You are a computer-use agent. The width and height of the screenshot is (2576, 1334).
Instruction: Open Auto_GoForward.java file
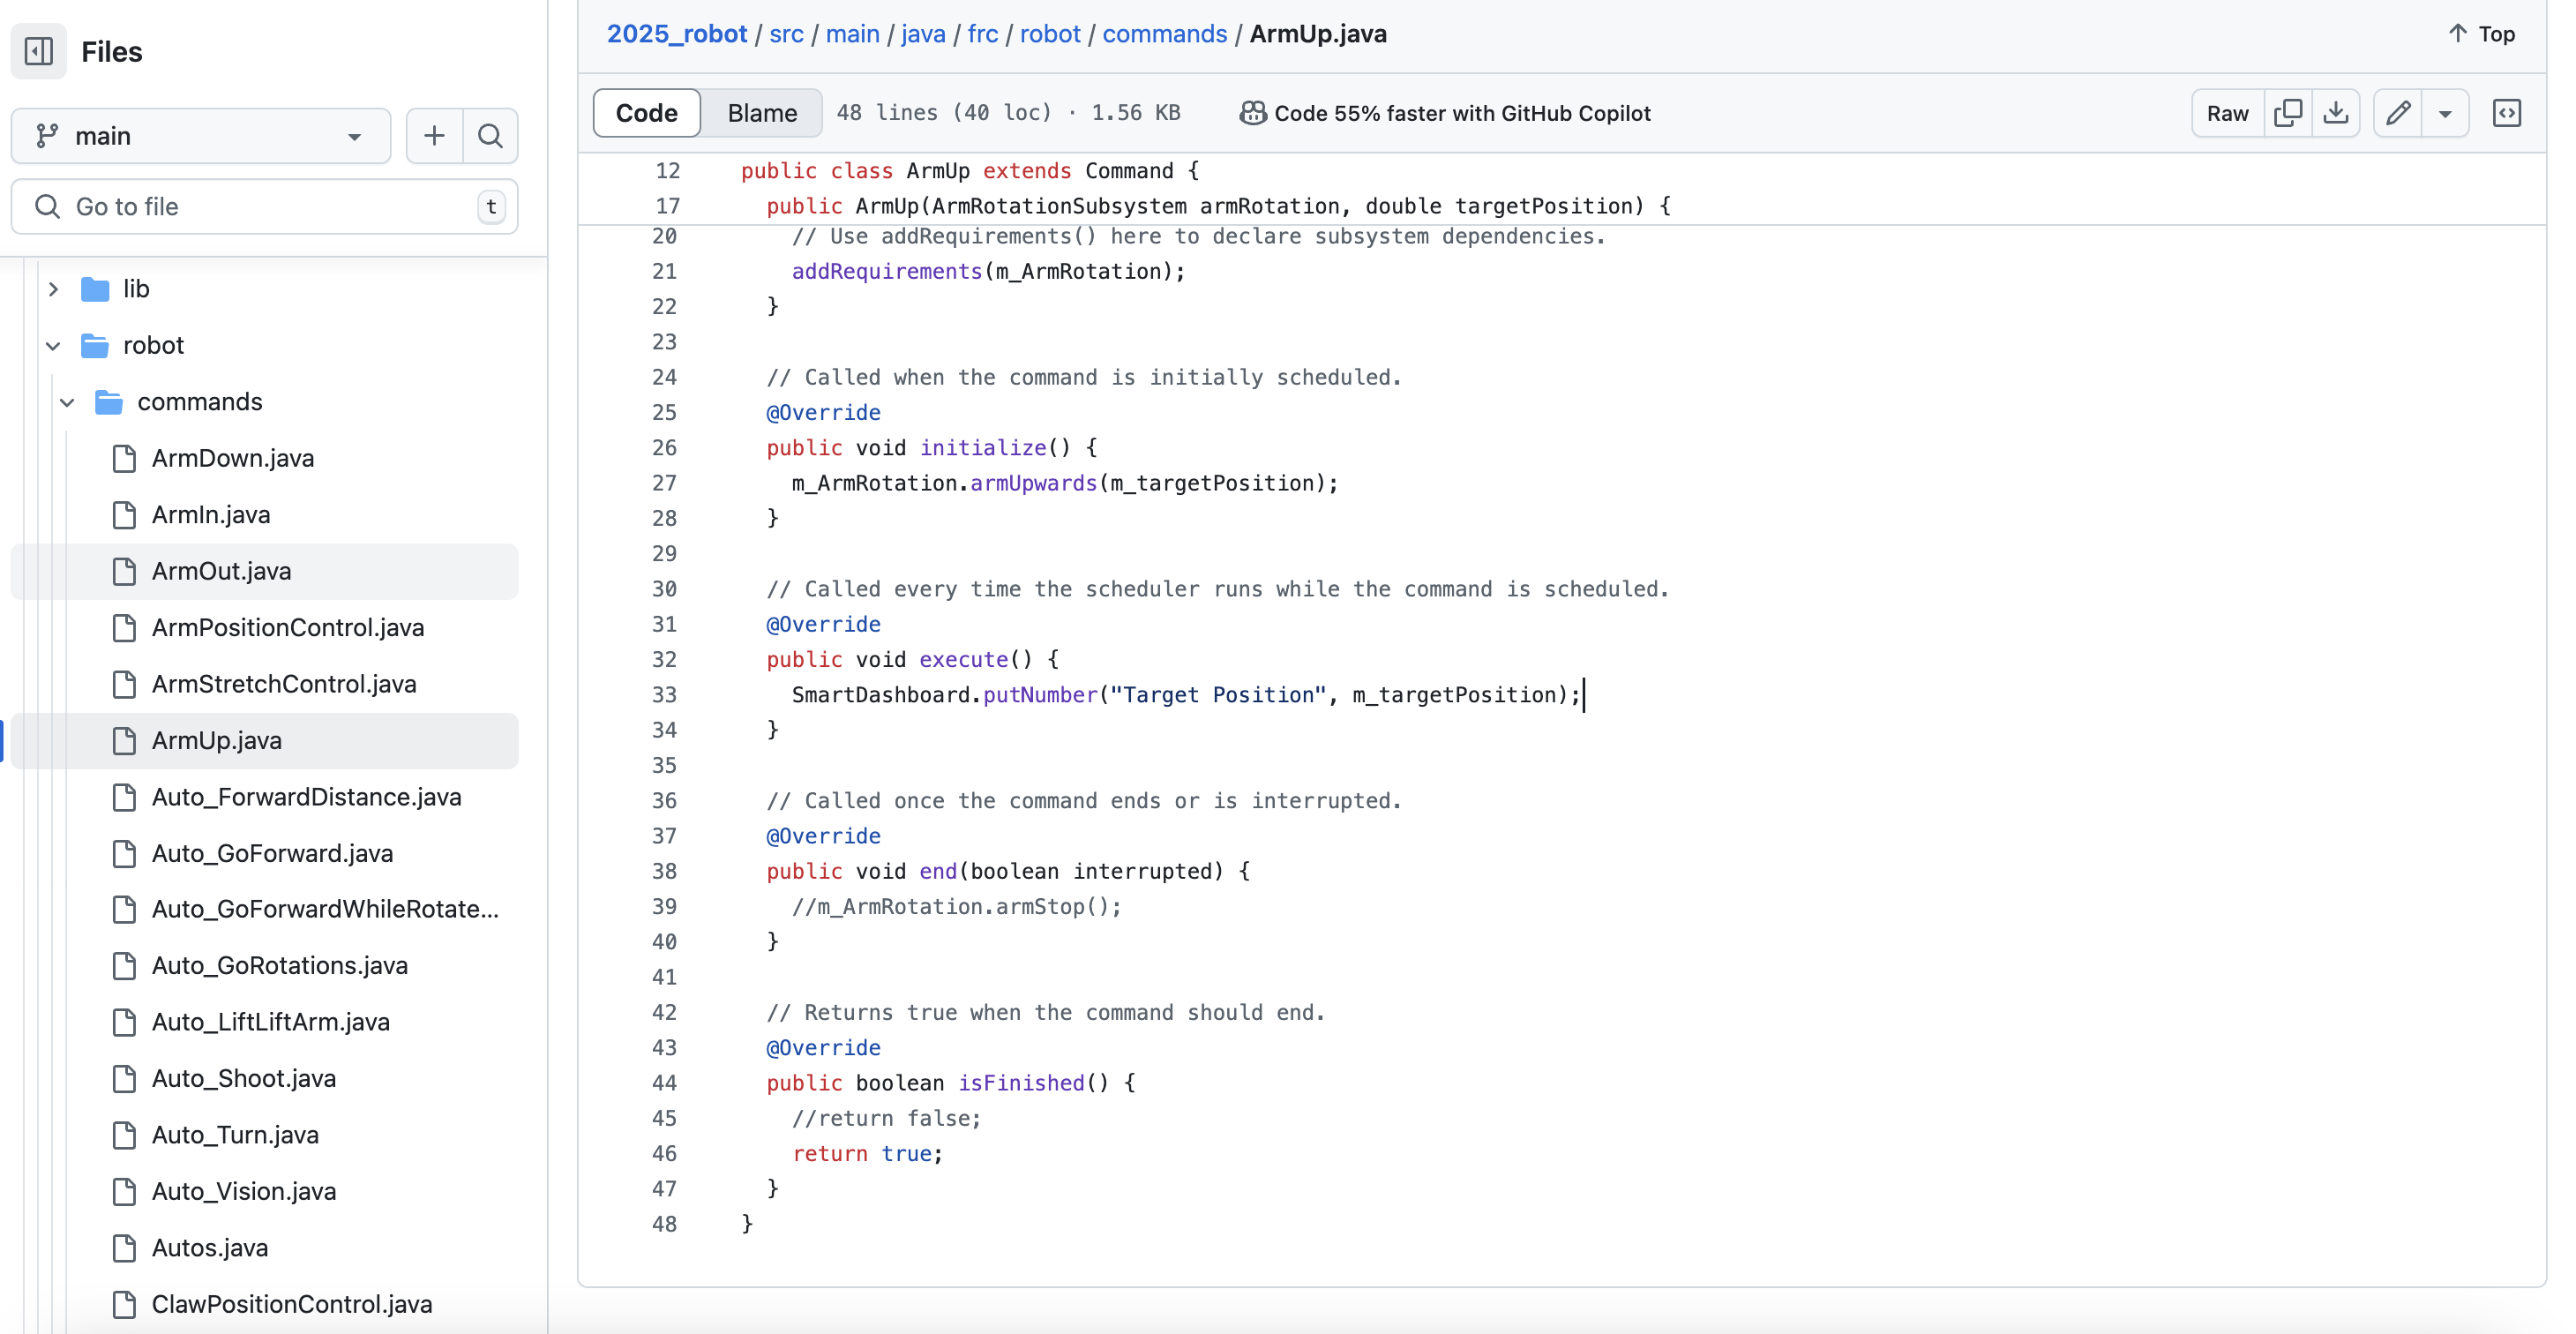tap(272, 854)
